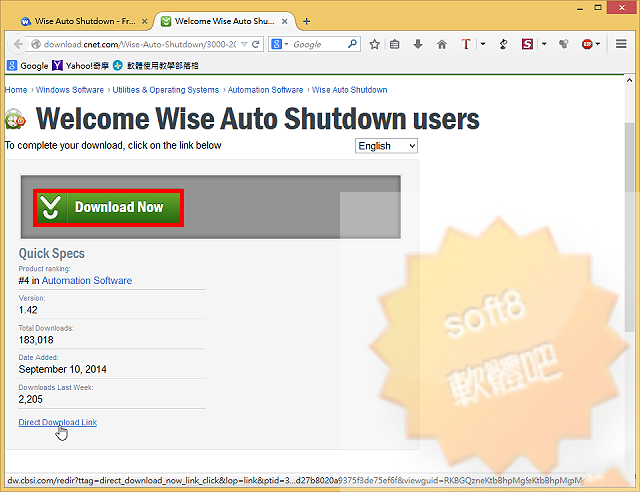Click the Direct Download Link
Screen dimensions: 640x492
(x=58, y=422)
